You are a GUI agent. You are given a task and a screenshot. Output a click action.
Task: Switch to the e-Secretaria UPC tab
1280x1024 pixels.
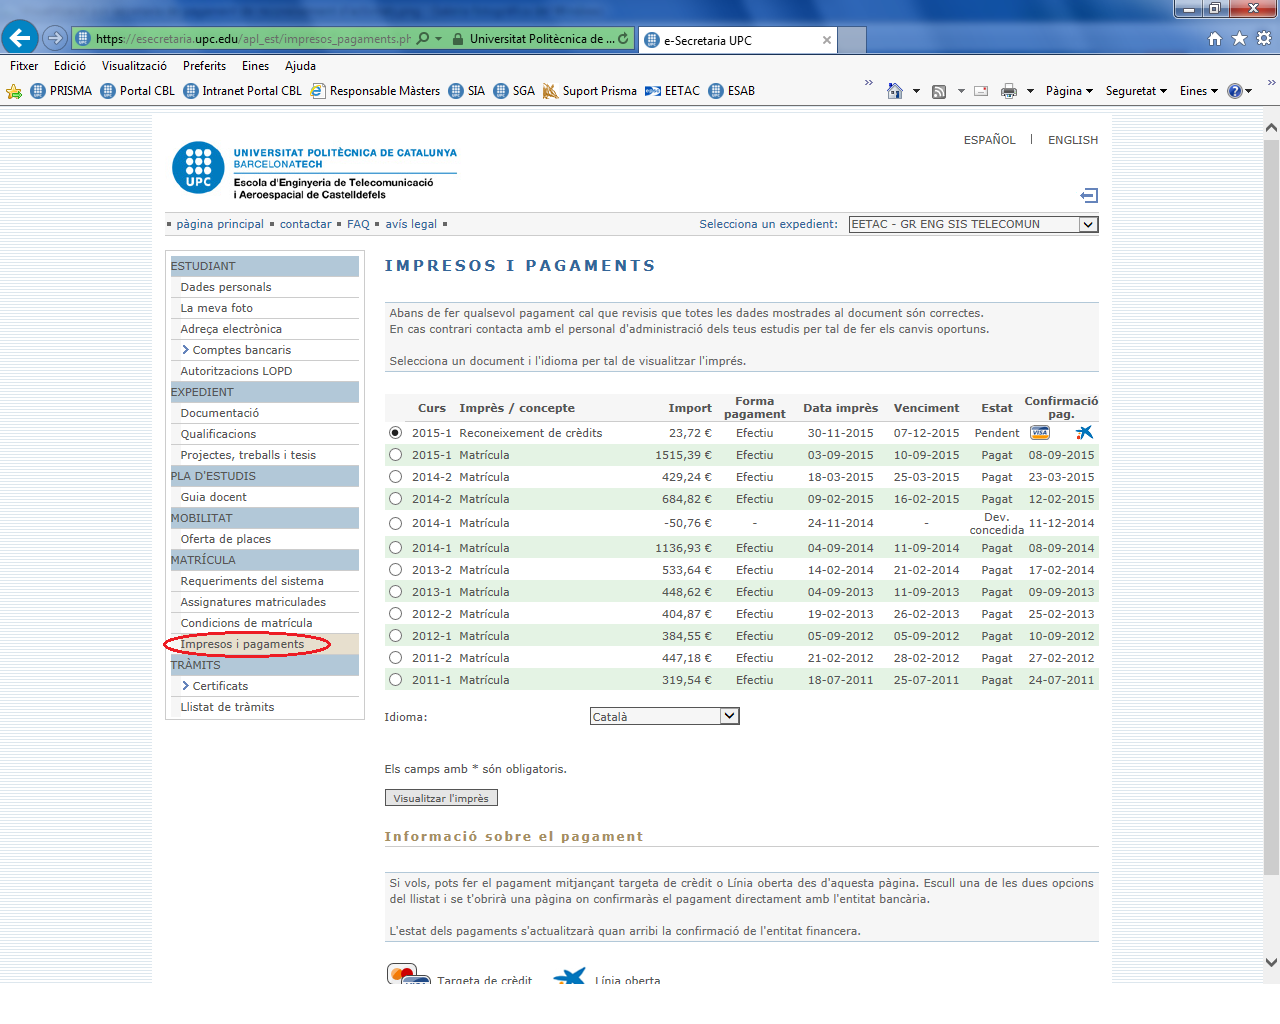[x=737, y=40]
